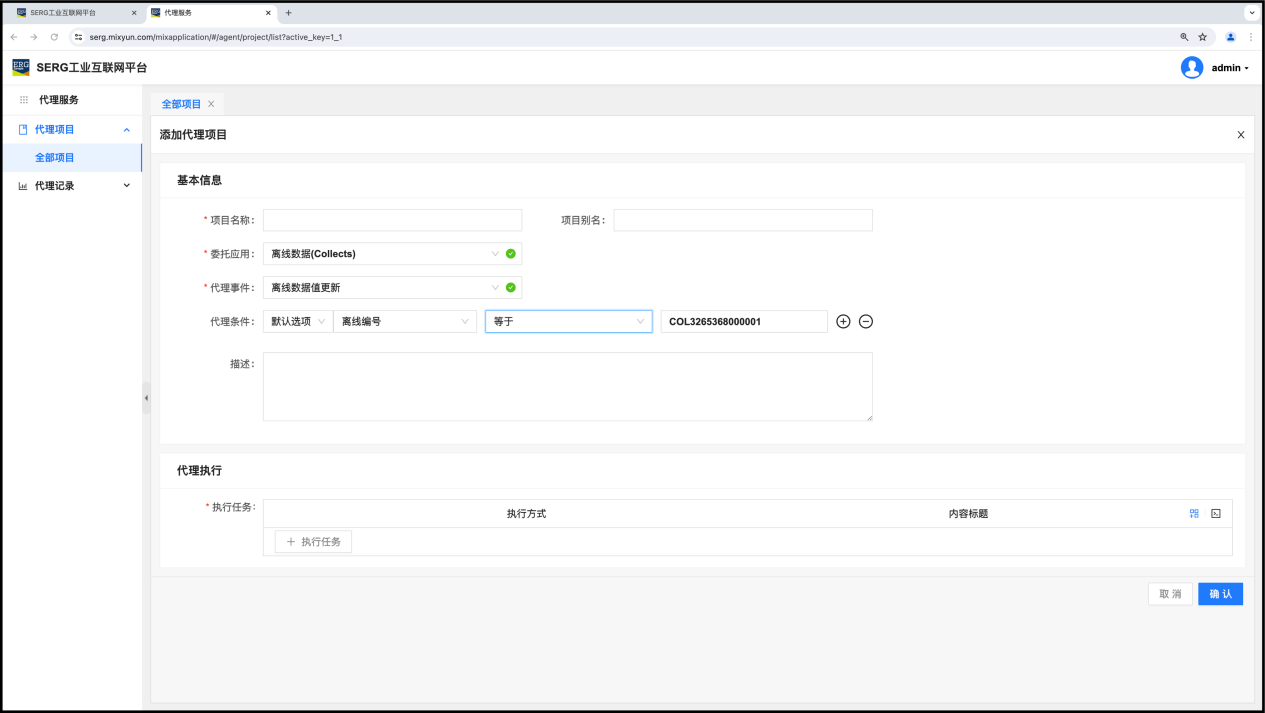Select 全部项目 in the sidebar
This screenshot has height=713, width=1265.
pyautogui.click(x=55, y=157)
